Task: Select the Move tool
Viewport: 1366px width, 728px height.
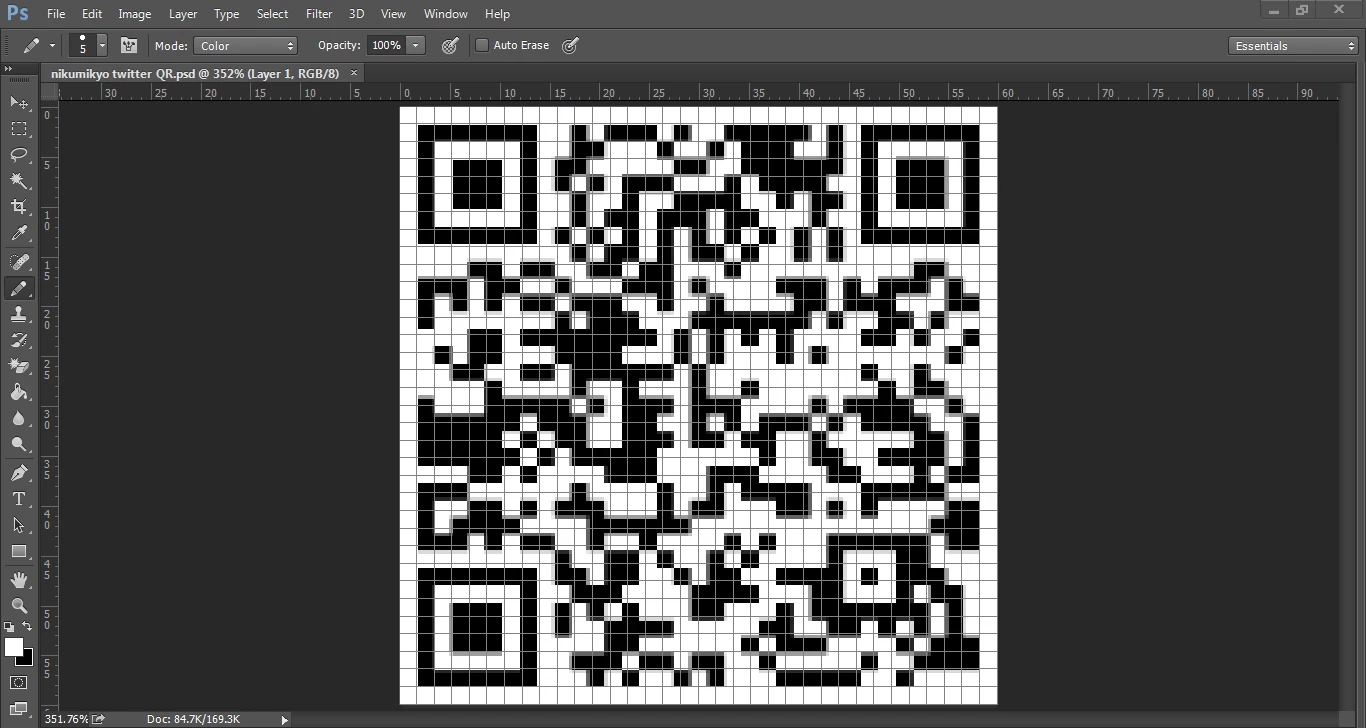Action: (19, 102)
